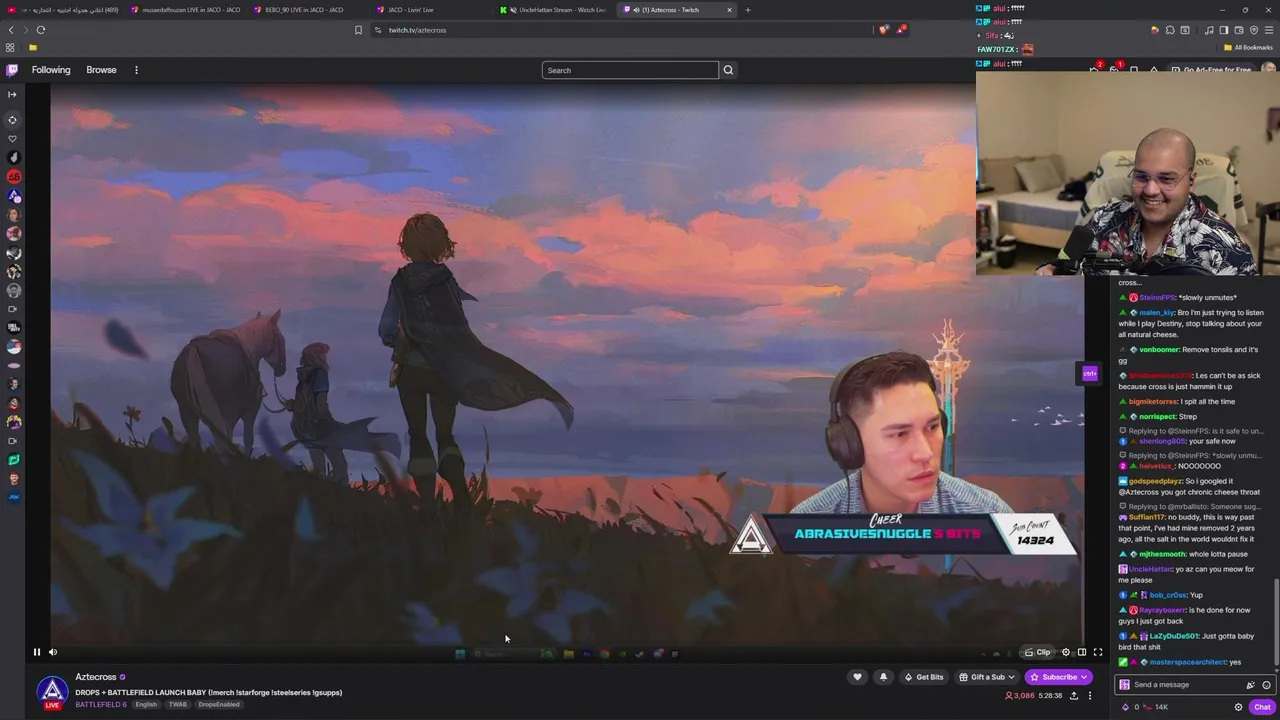Screen dimensions: 1280x720
Task: Toggle notifications bell for Aztecross
Action: 883,677
